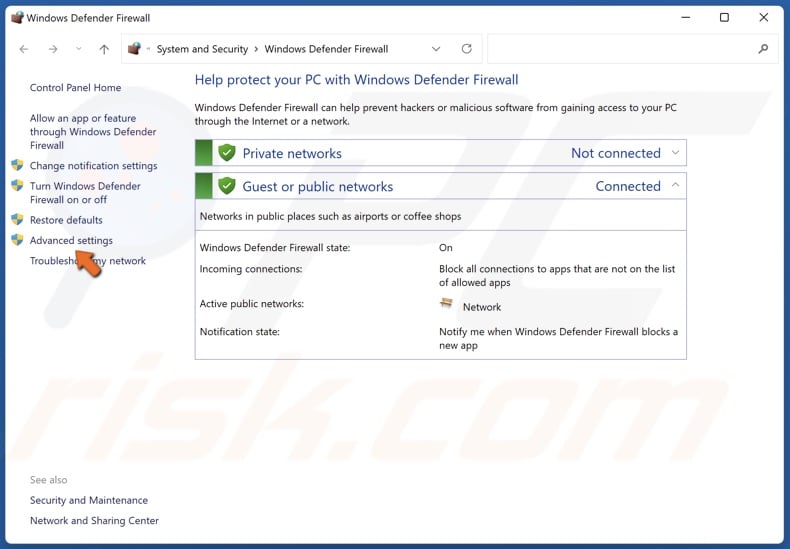Maximize the Windows Defender Firewall window

click(724, 18)
